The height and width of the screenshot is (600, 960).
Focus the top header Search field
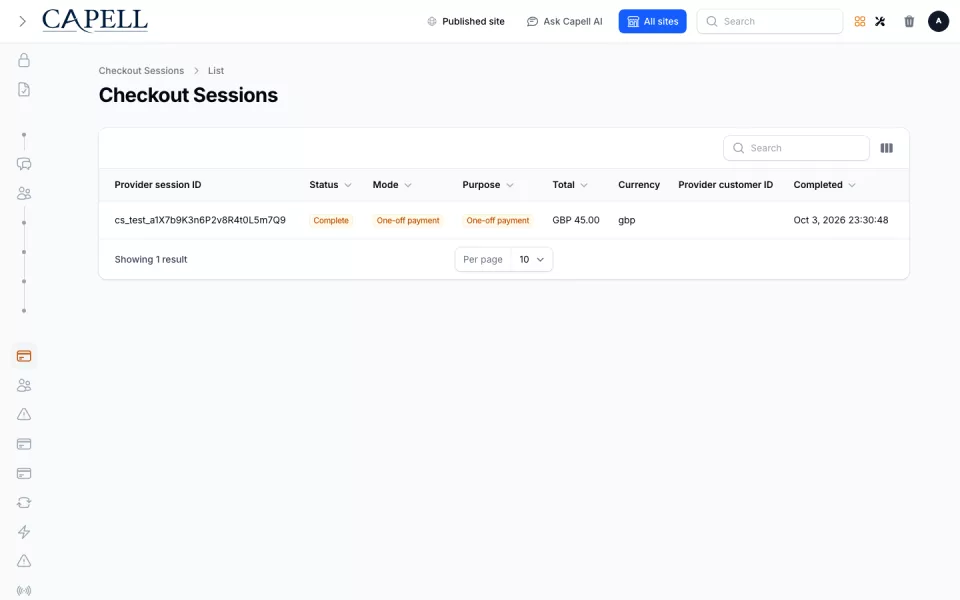pyautogui.click(x=770, y=21)
